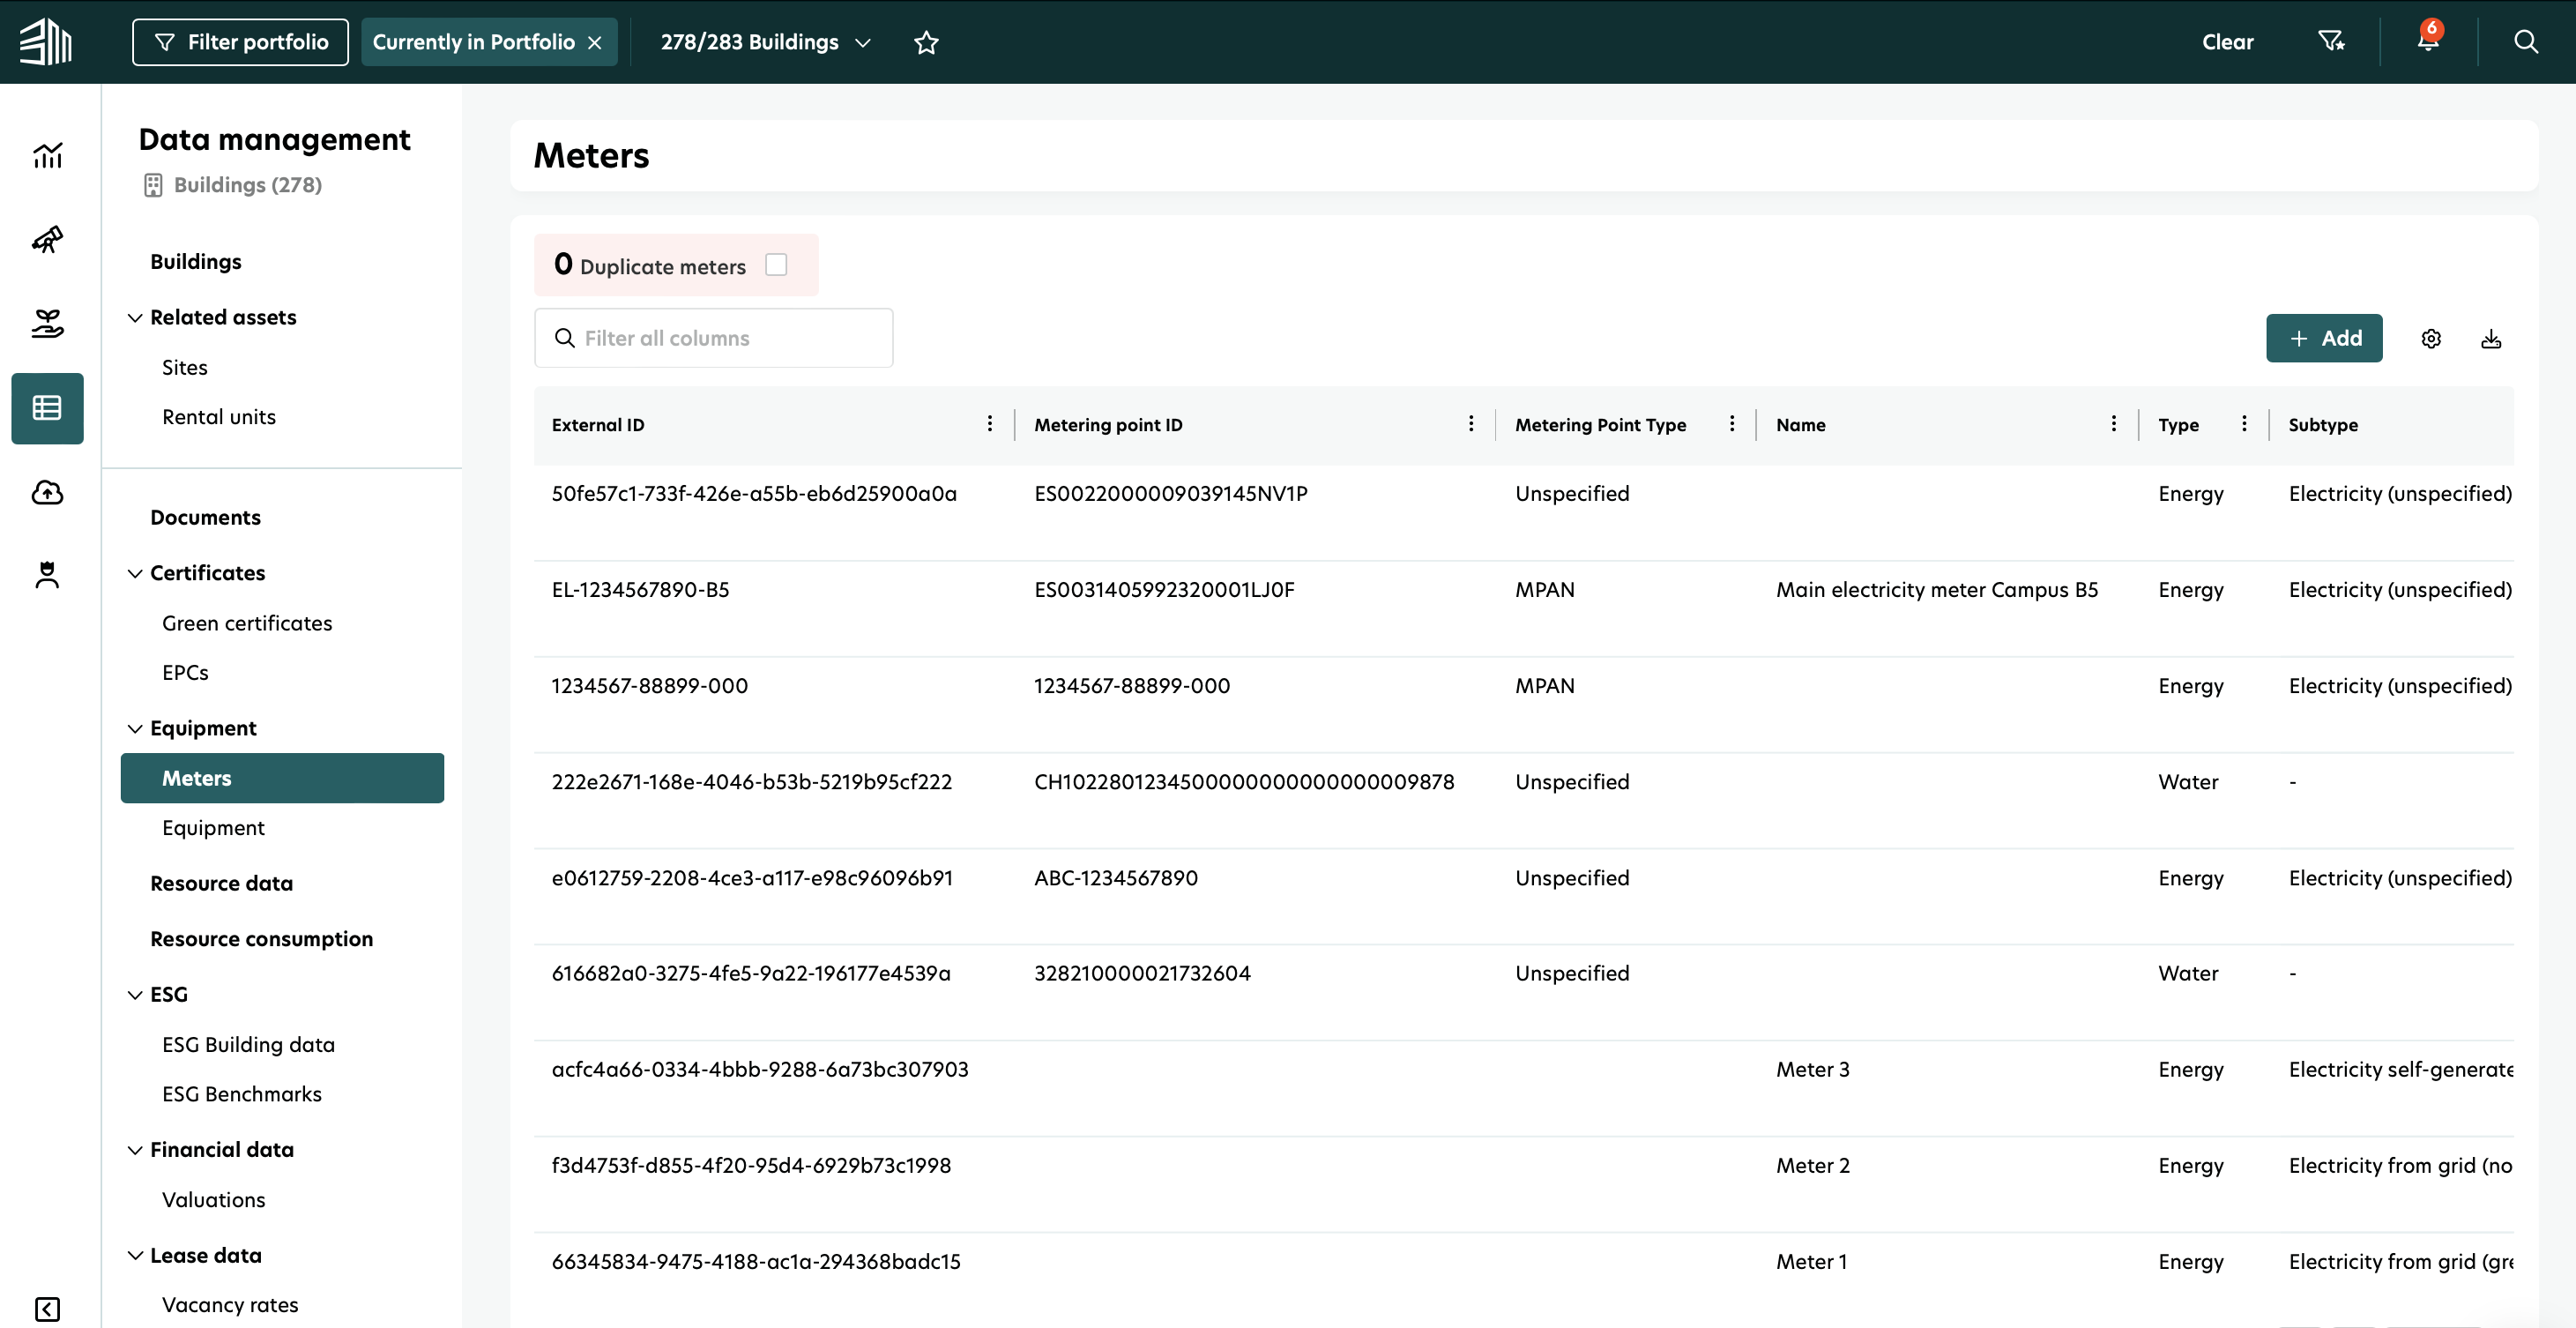Screen dimensions: 2576x1328
Task: Click the Filter portfolio button
Action: 240,42
